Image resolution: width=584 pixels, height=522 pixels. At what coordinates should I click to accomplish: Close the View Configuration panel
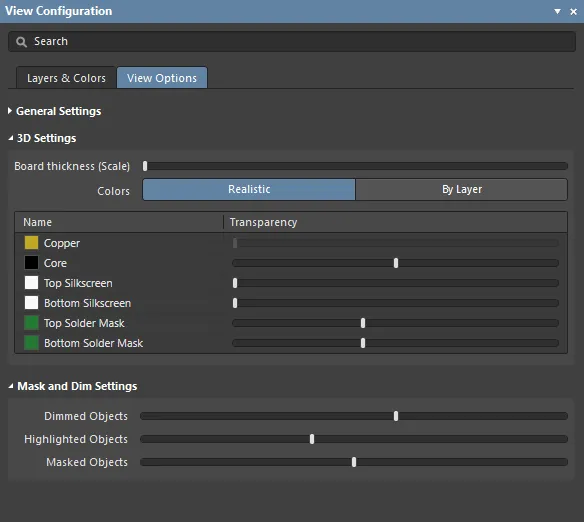[x=573, y=12]
